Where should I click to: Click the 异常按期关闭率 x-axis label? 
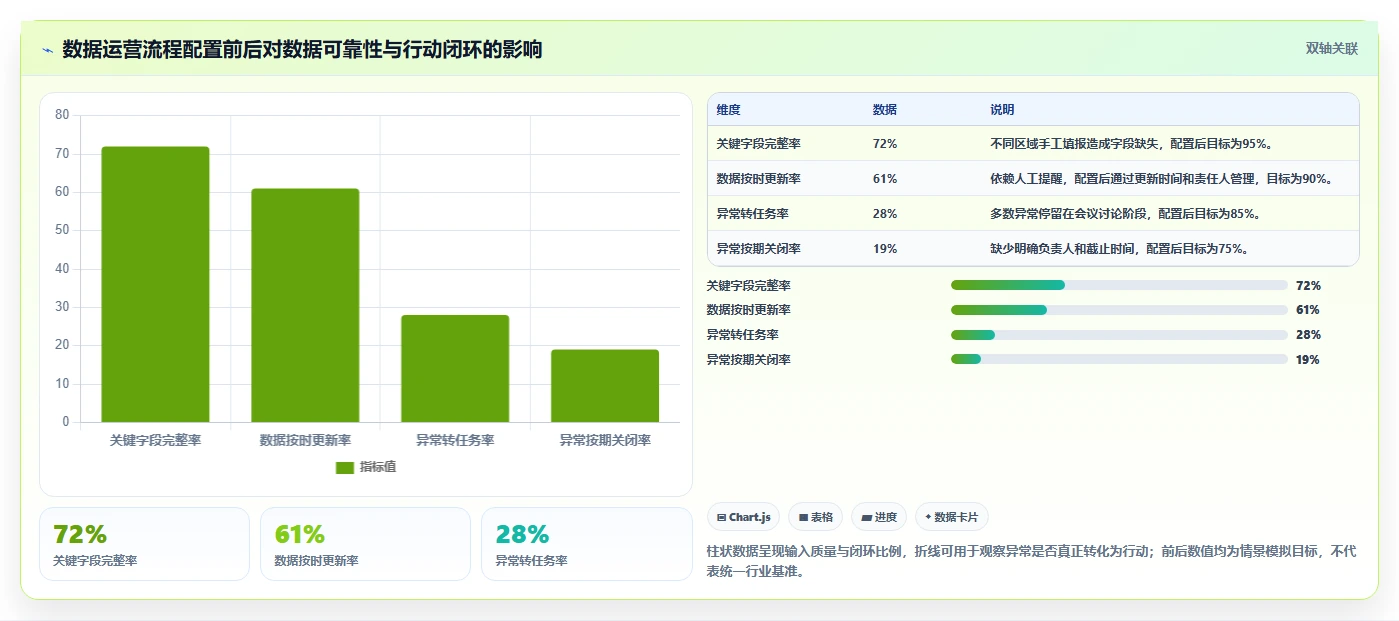605,440
